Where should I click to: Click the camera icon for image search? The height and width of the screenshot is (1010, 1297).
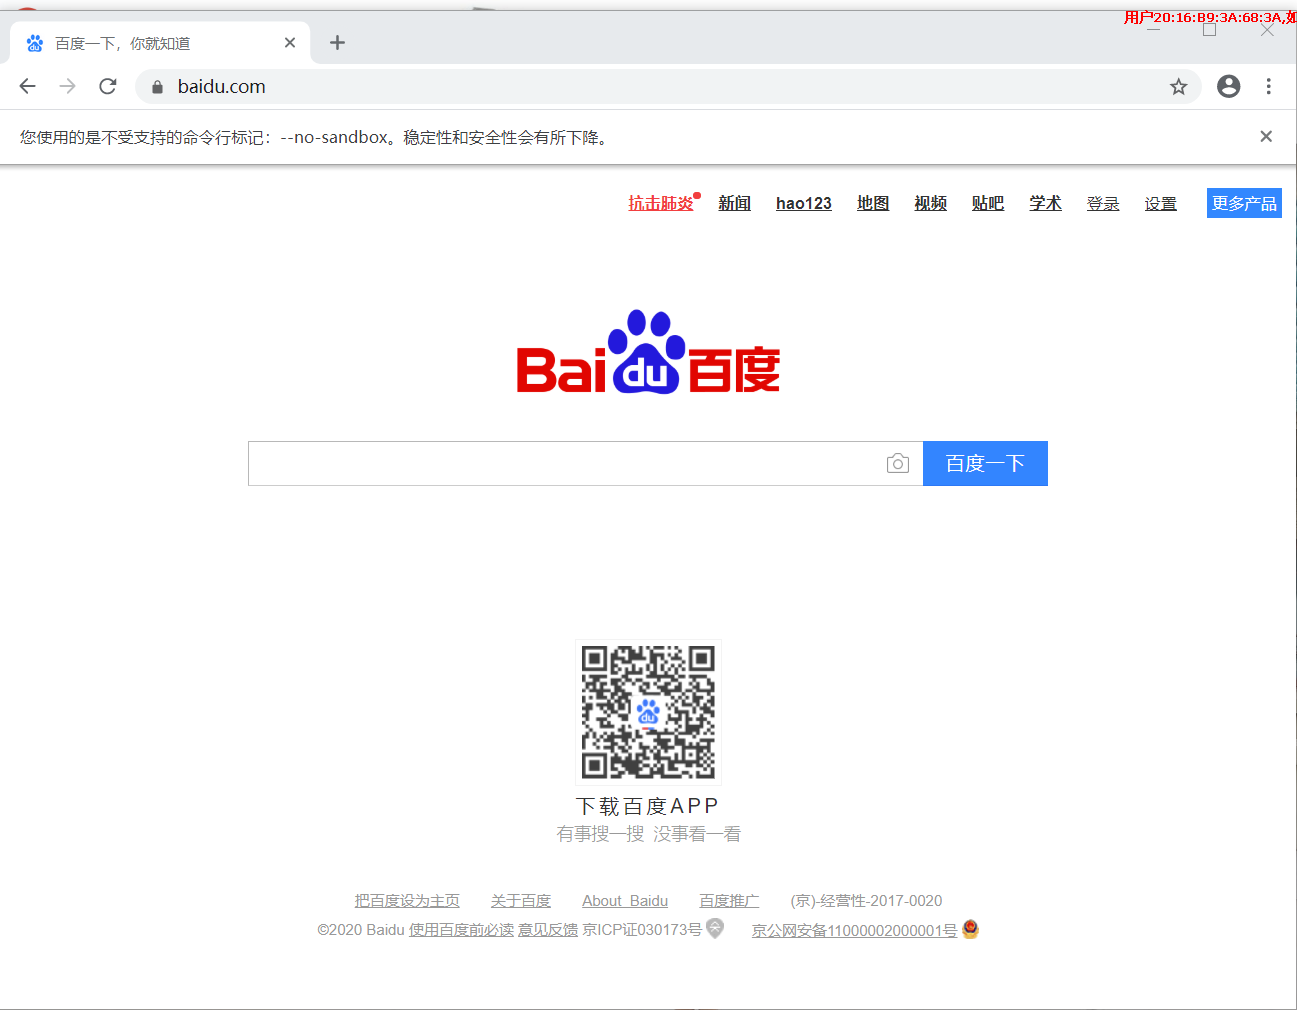(x=897, y=463)
